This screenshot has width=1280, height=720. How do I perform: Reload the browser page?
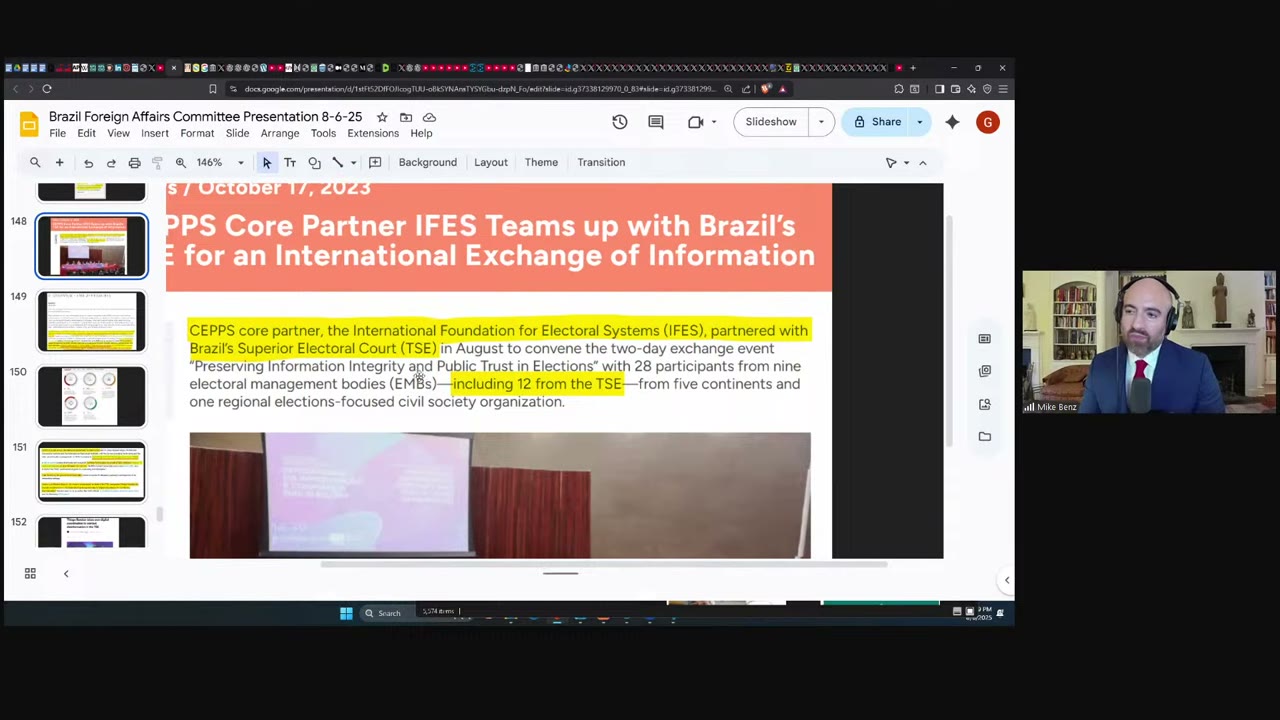[x=47, y=89]
